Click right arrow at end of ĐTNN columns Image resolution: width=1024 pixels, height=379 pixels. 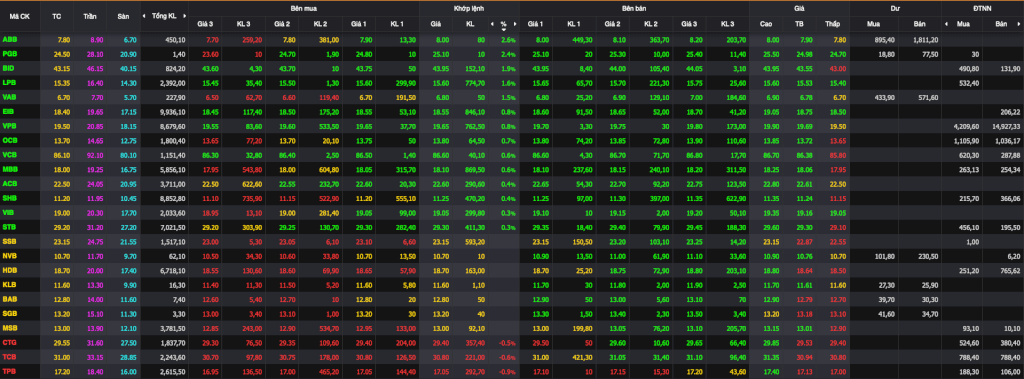[x=1020, y=24]
